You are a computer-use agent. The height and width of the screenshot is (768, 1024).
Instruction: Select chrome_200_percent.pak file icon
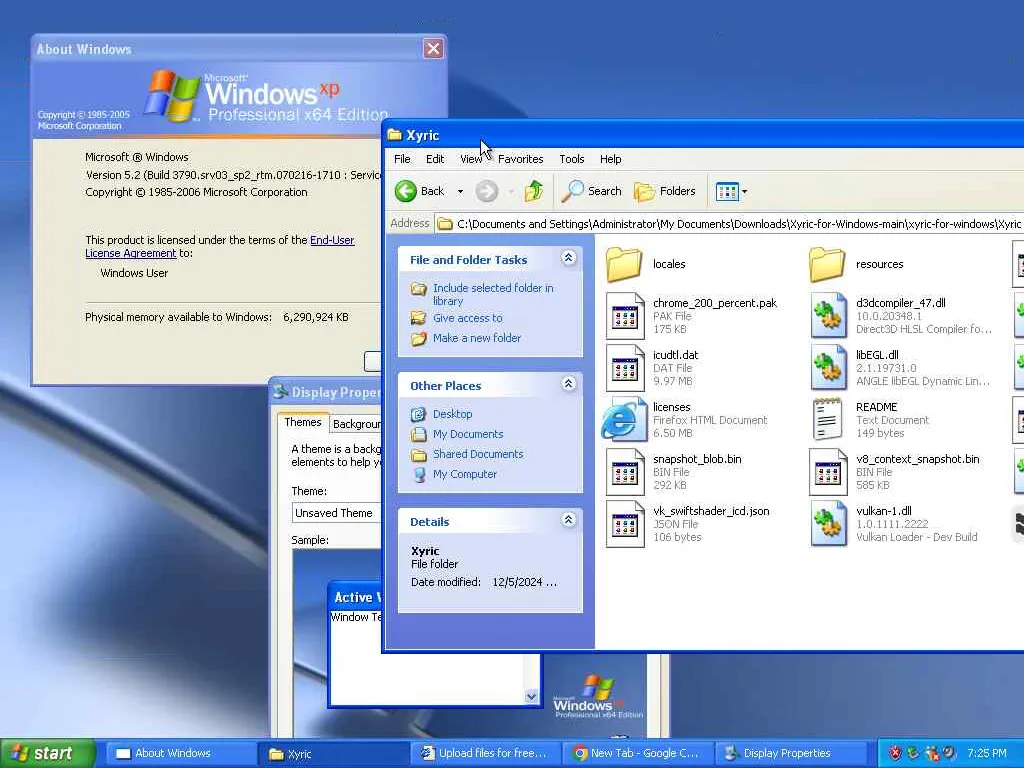625,316
